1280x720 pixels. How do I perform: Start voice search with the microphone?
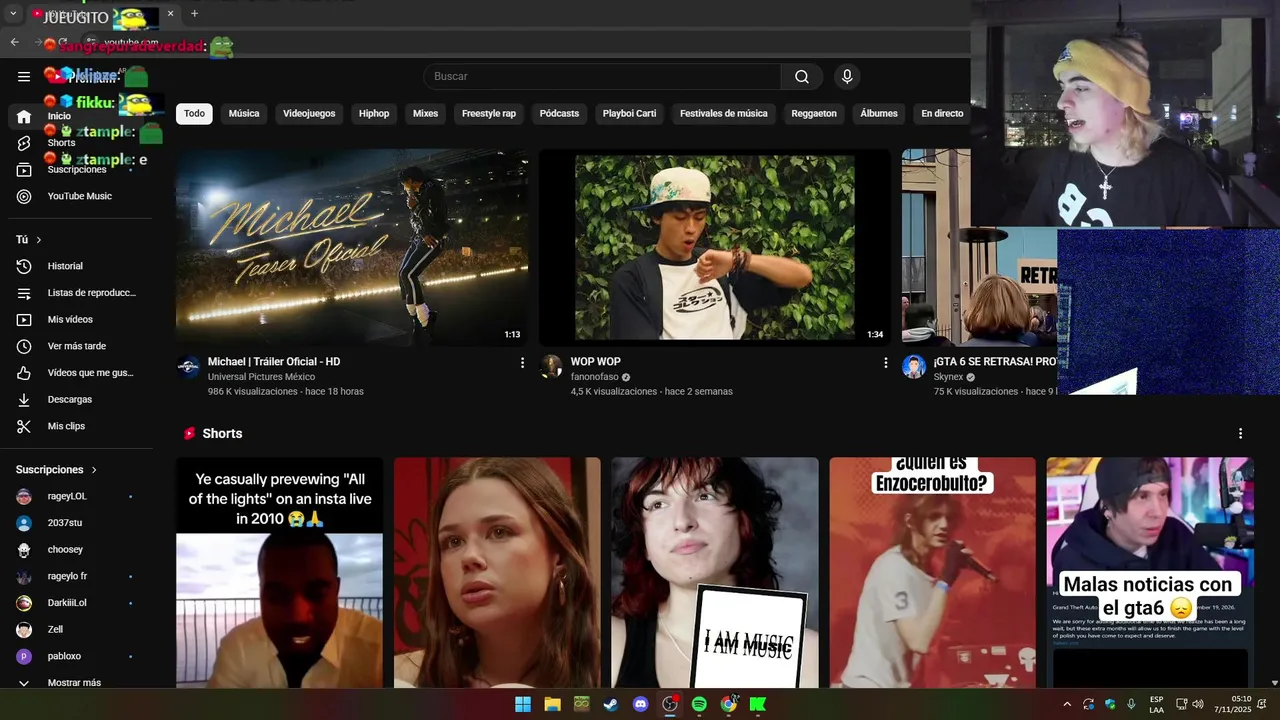[x=847, y=77]
